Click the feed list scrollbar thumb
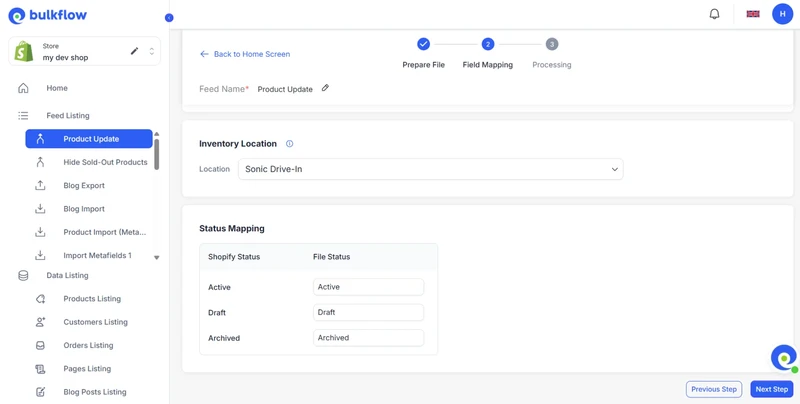 point(157,154)
